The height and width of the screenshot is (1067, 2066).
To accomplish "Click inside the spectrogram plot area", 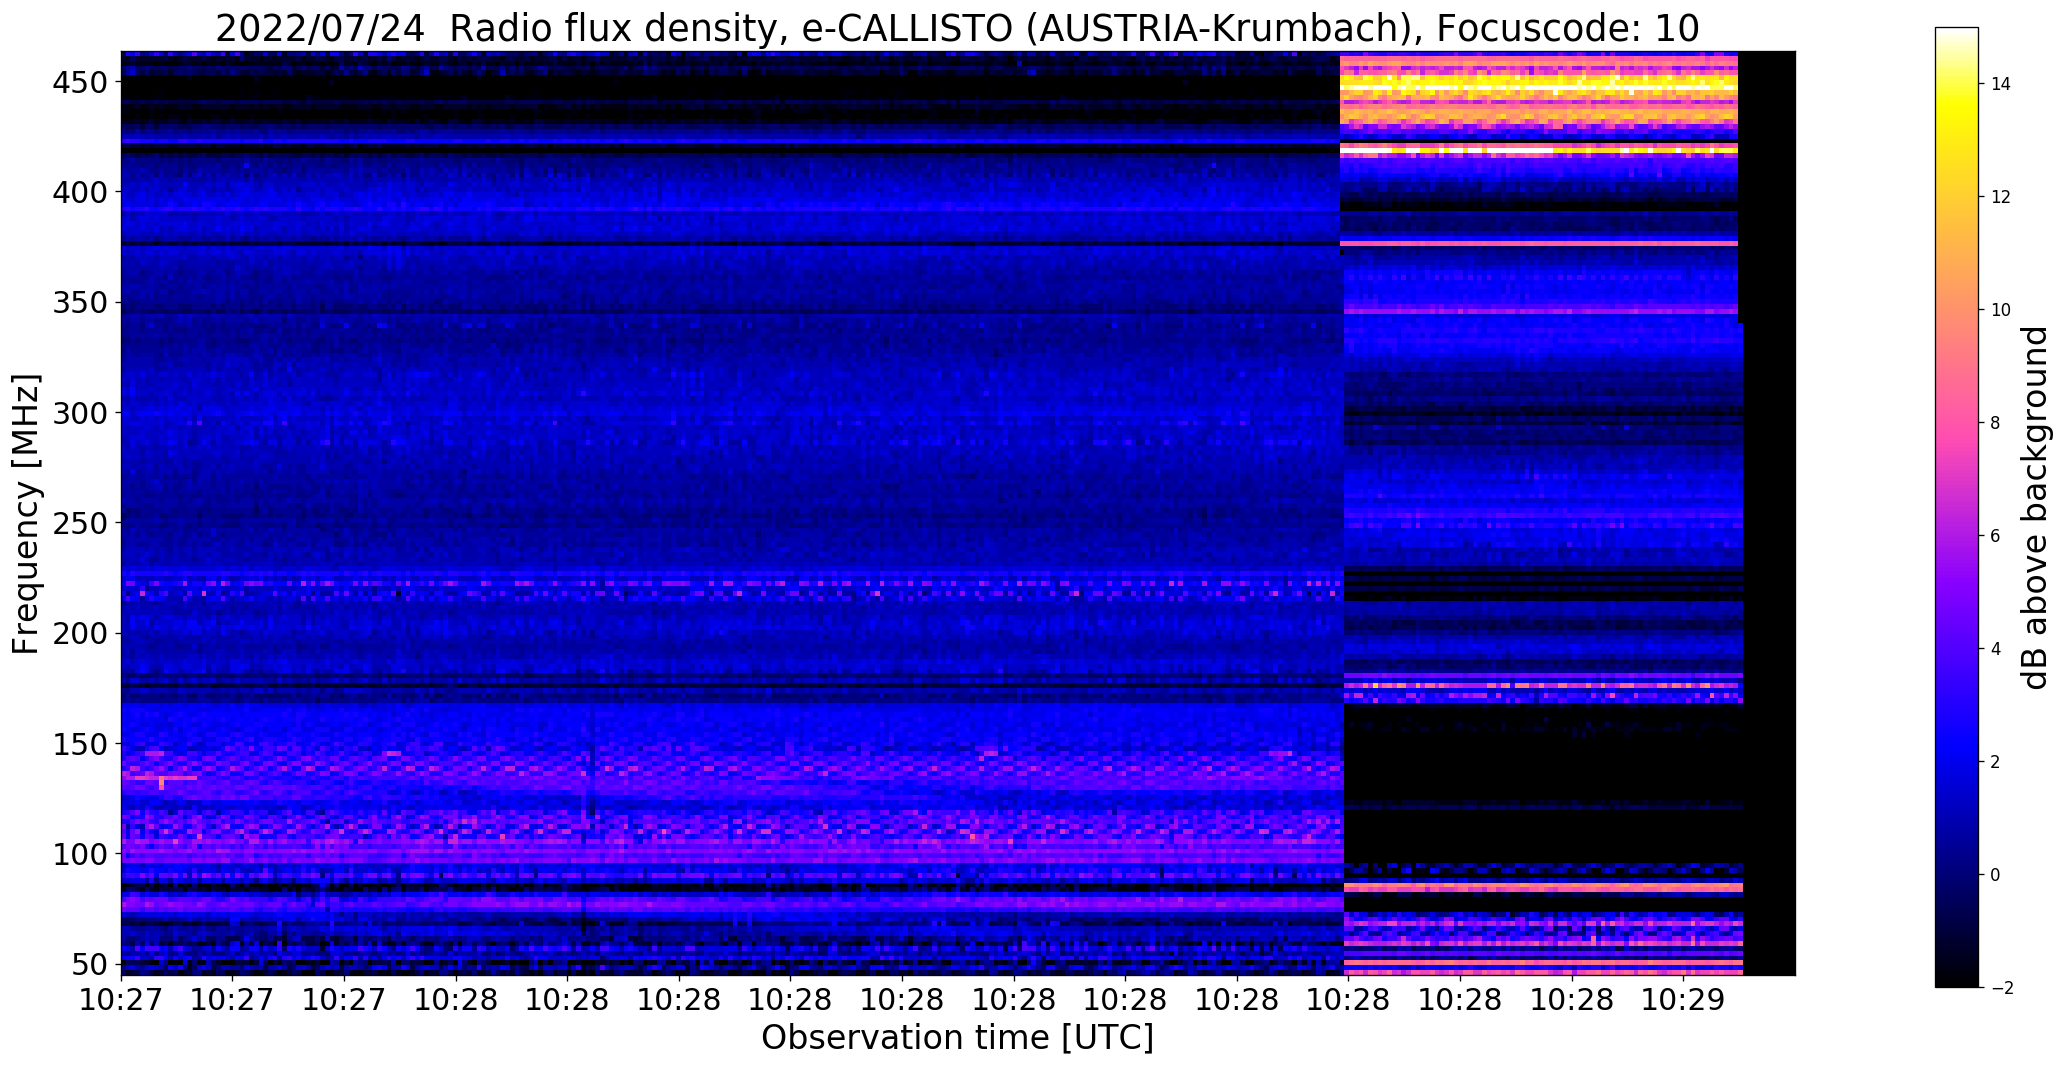I will point(958,513).
